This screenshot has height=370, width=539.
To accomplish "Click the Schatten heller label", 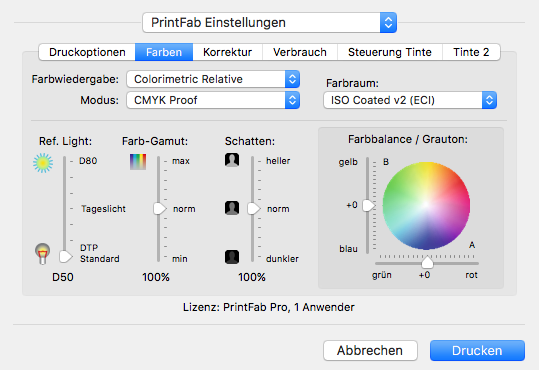I will click(278, 161).
